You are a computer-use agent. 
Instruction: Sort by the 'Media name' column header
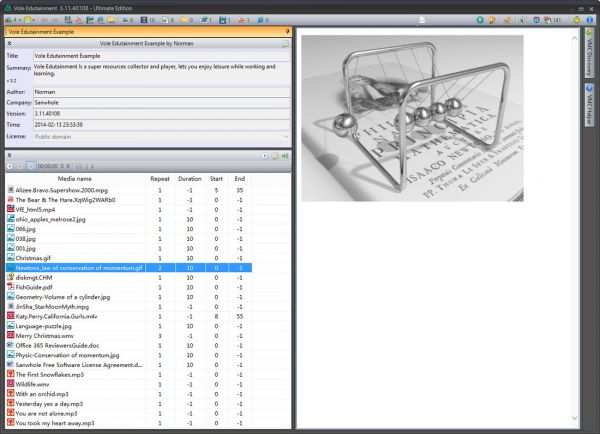click(75, 179)
